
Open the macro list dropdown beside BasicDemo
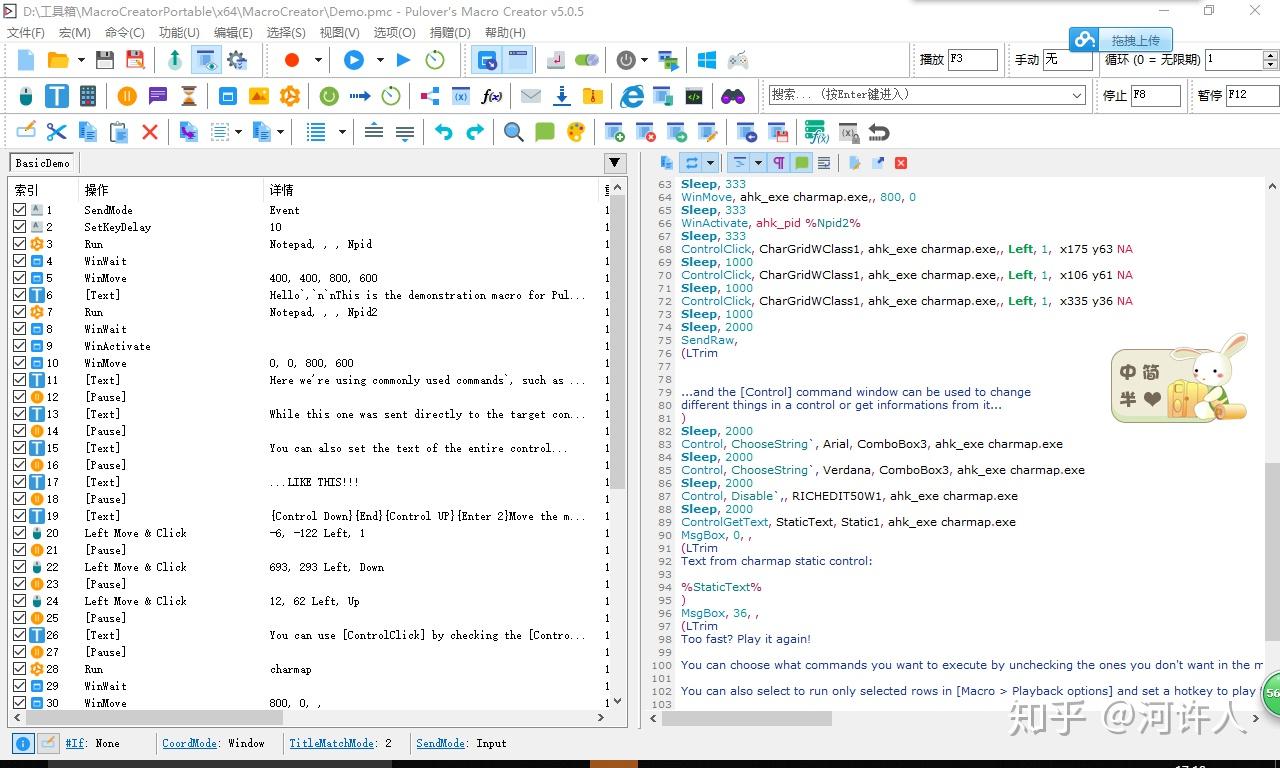[x=614, y=163]
